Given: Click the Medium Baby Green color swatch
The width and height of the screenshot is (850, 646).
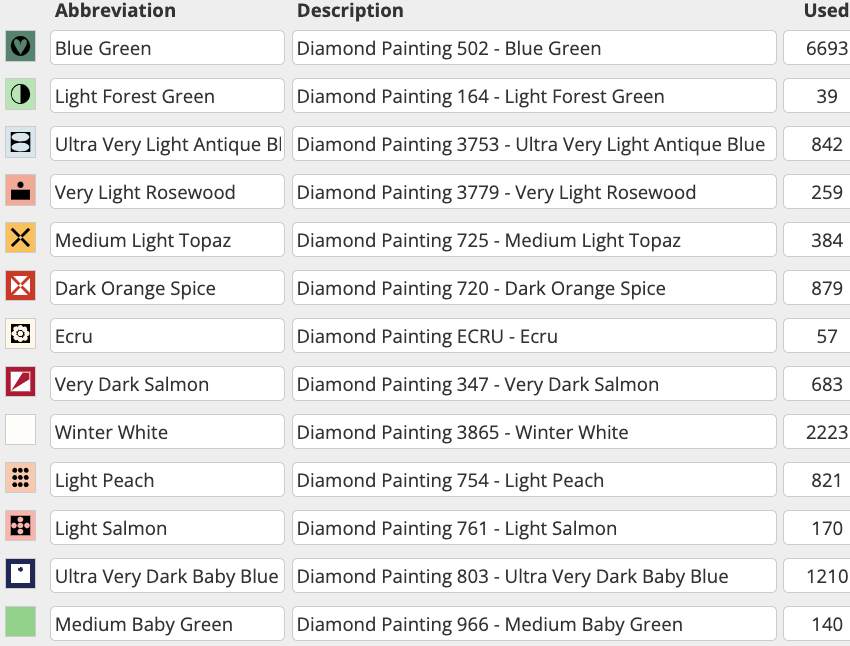Looking at the screenshot, I should click(20, 623).
